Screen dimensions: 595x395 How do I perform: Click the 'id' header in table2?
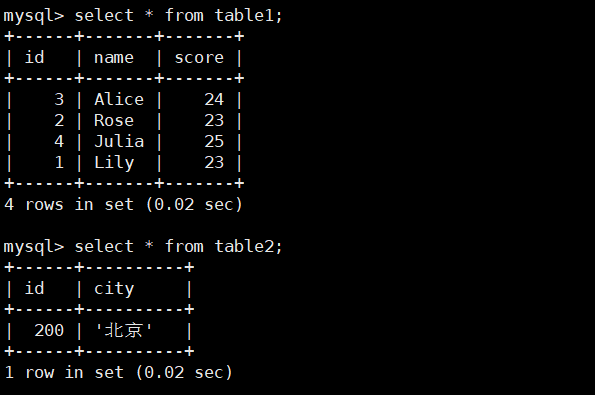35,288
